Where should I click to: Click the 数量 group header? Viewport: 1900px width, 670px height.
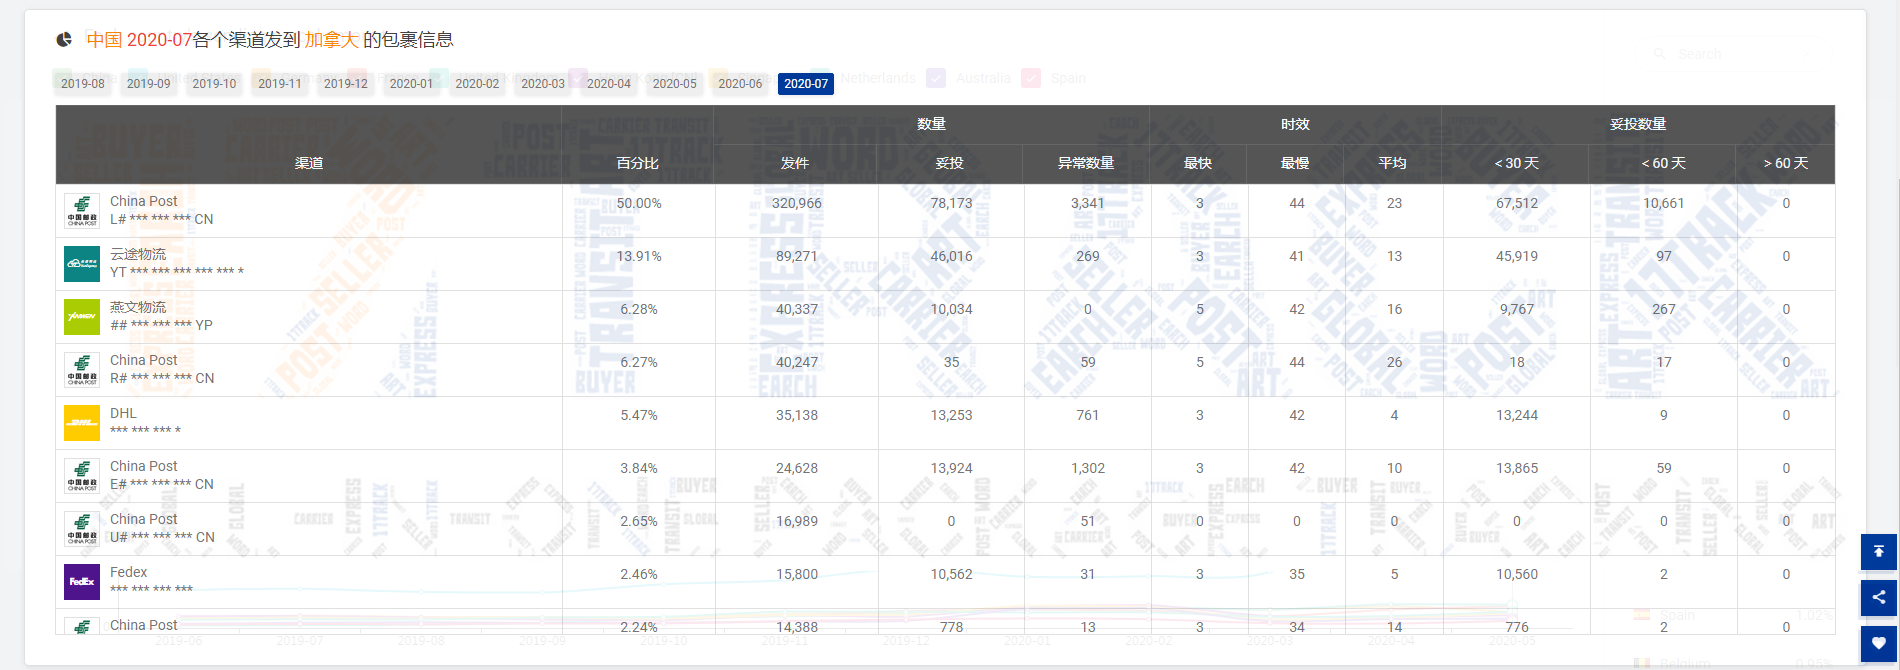(931, 124)
